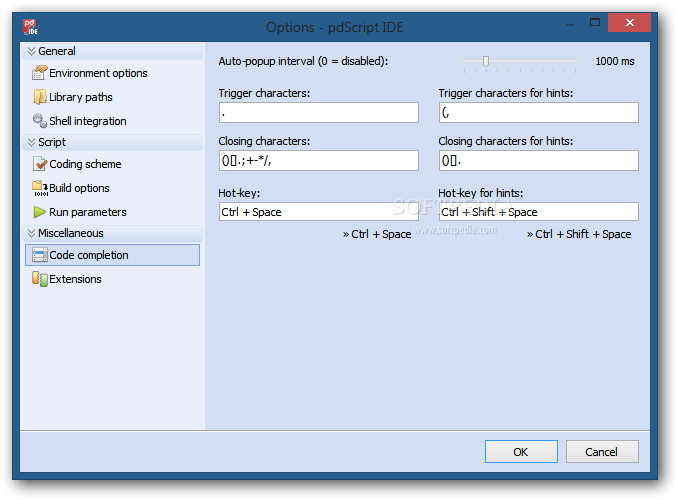Discard changes with Cancel button
678x500 pixels.
click(602, 452)
